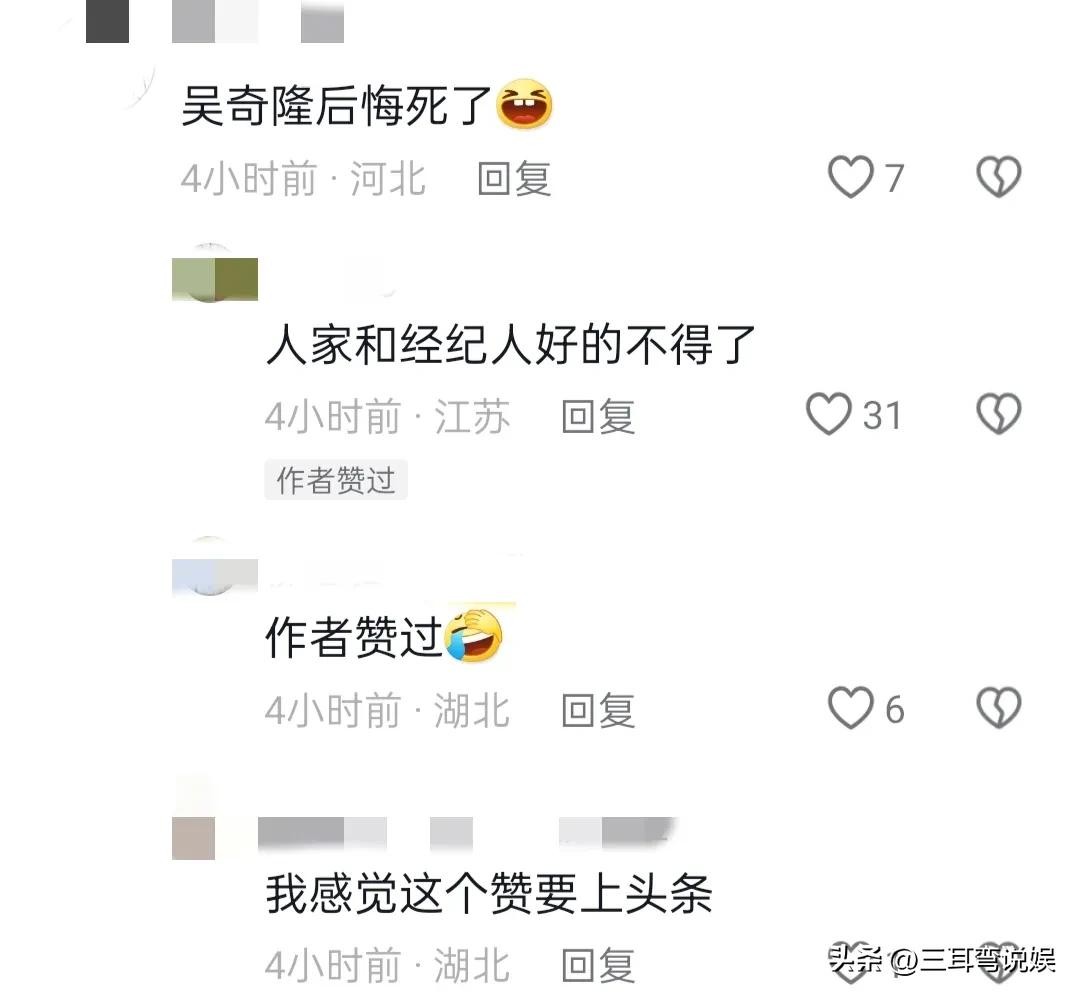Select comment text 我感觉这个赞要上头条
1080x998 pixels.
click(489, 894)
